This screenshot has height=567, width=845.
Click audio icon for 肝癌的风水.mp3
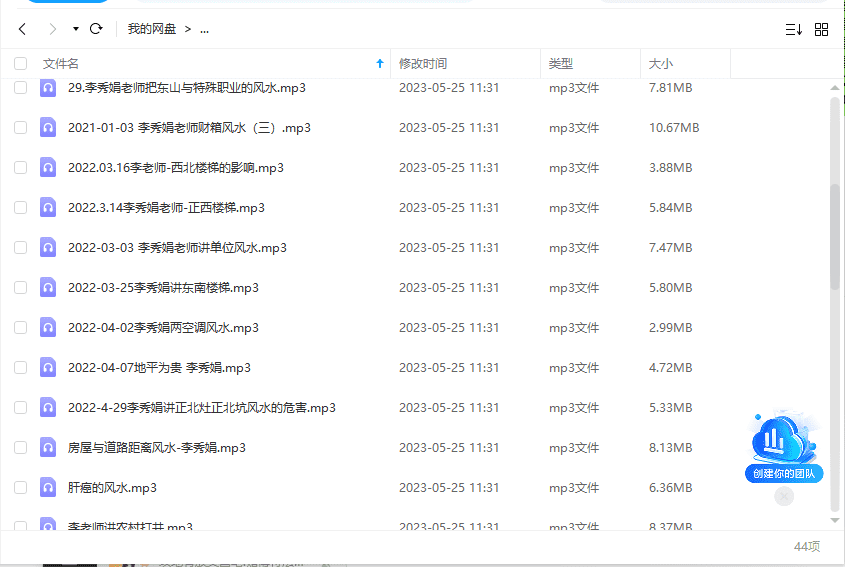pyautogui.click(x=47, y=488)
